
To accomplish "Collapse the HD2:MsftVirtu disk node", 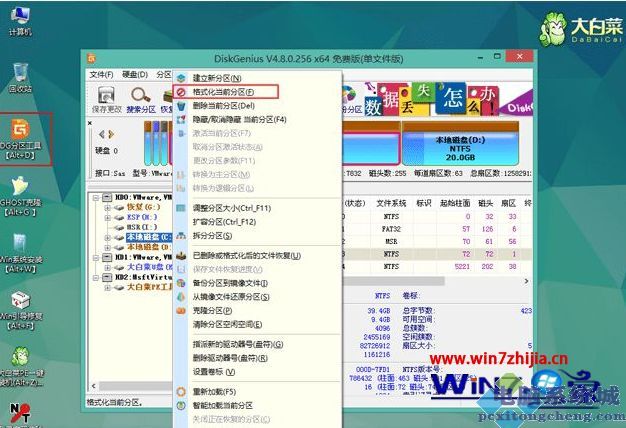I will 96,277.
